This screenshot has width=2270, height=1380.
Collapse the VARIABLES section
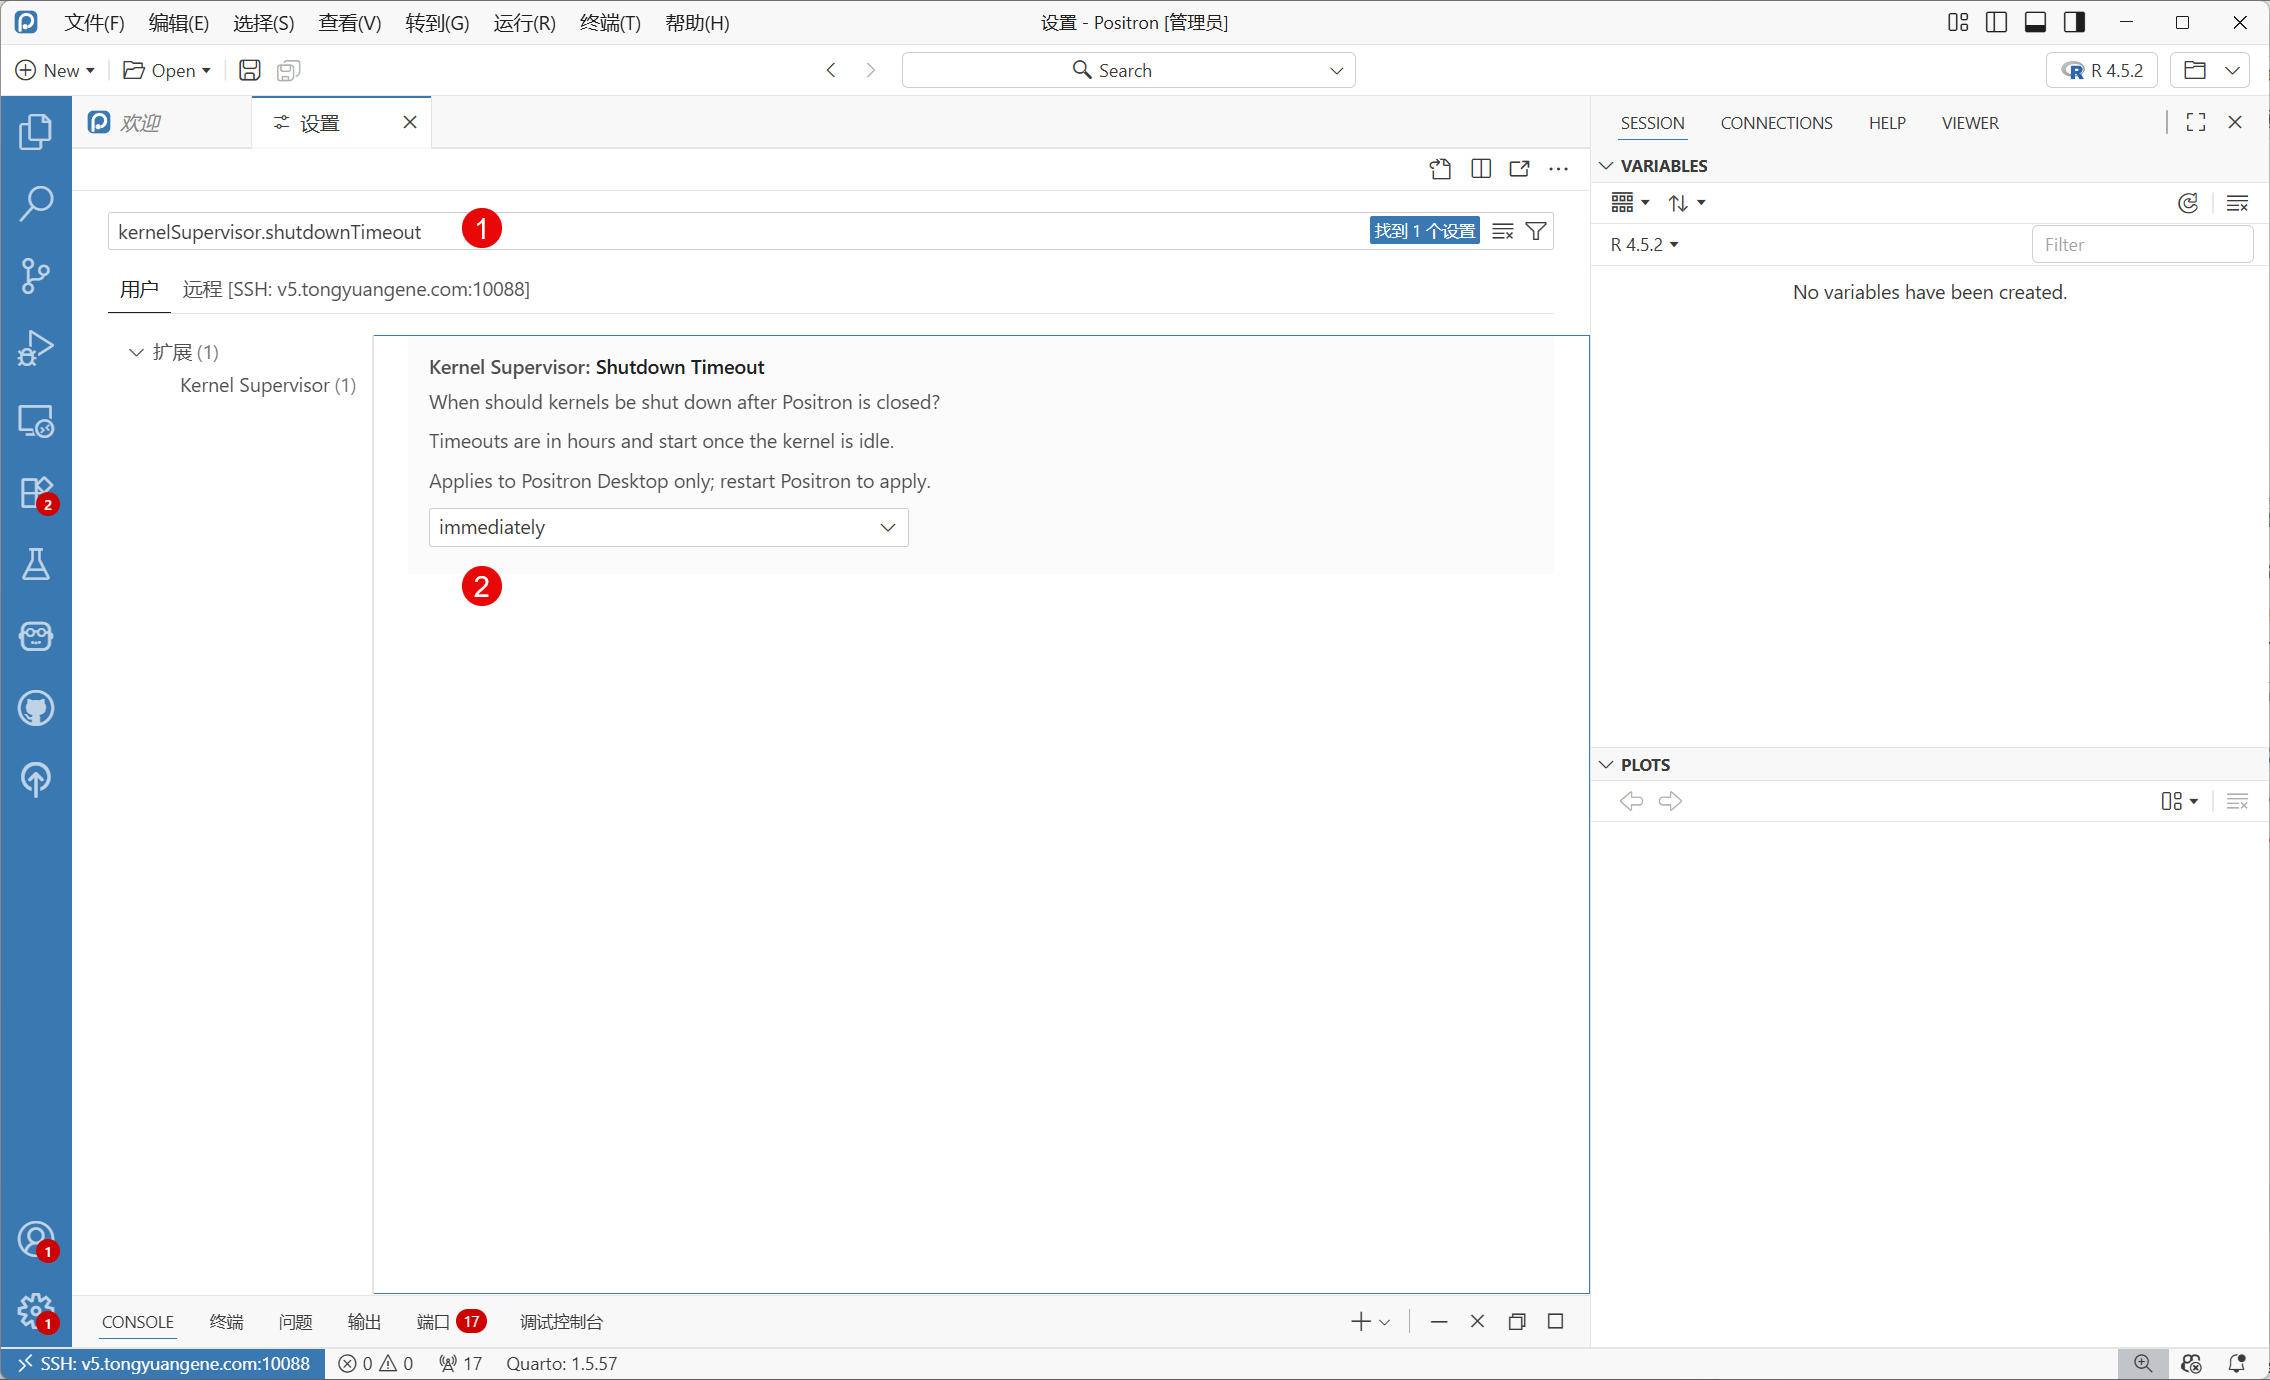tap(1607, 165)
